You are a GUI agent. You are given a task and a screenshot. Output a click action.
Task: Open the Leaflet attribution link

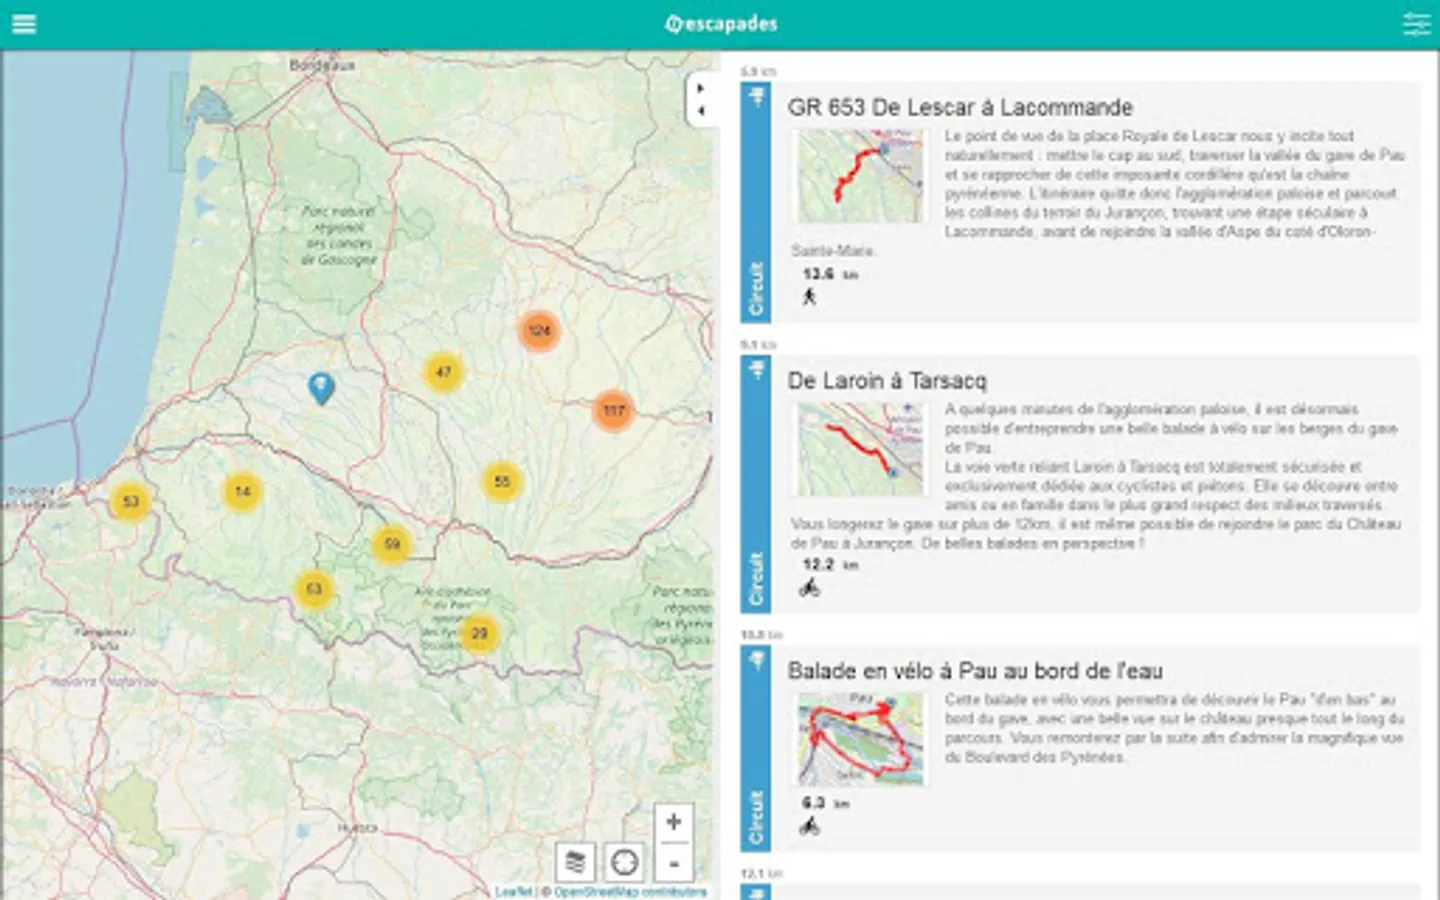[514, 891]
